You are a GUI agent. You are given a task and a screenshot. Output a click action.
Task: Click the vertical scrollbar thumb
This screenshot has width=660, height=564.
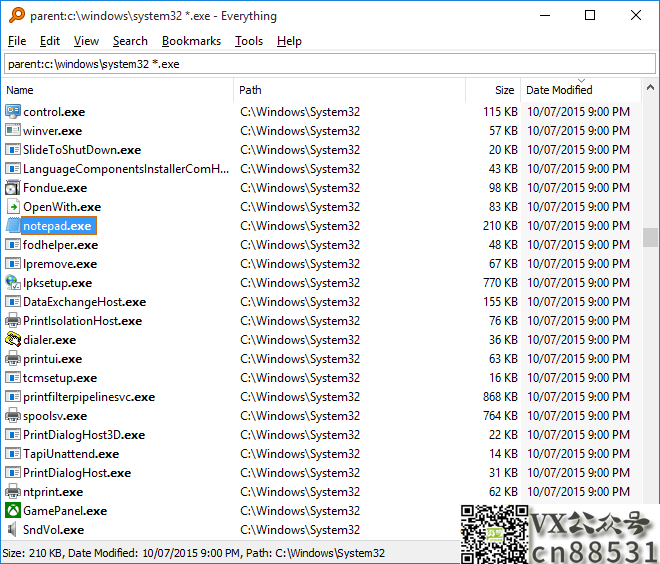click(651, 237)
